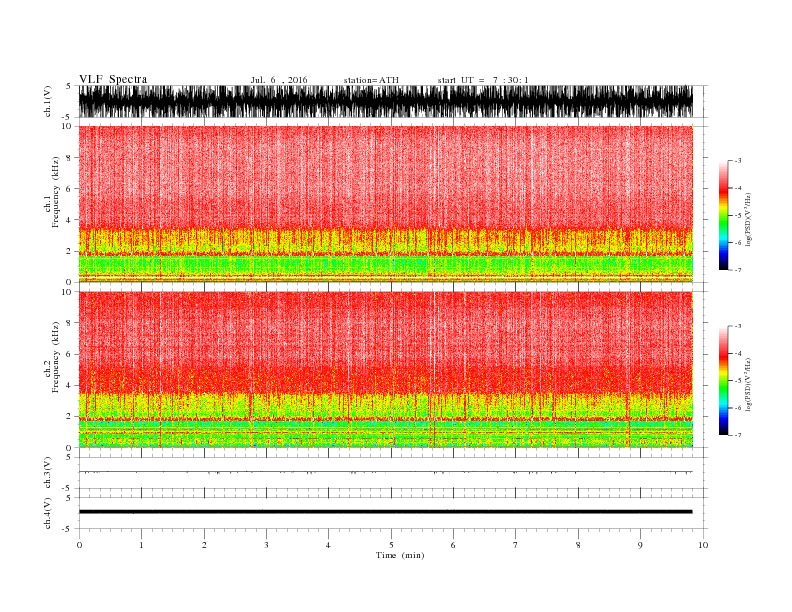
Task: Click the time axis tick label "8"
Action: click(578, 545)
